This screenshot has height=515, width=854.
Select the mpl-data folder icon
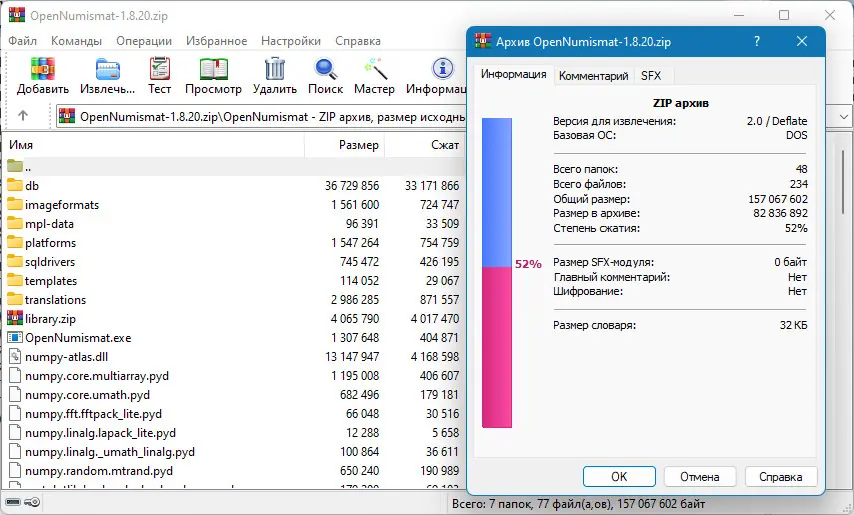[15, 224]
